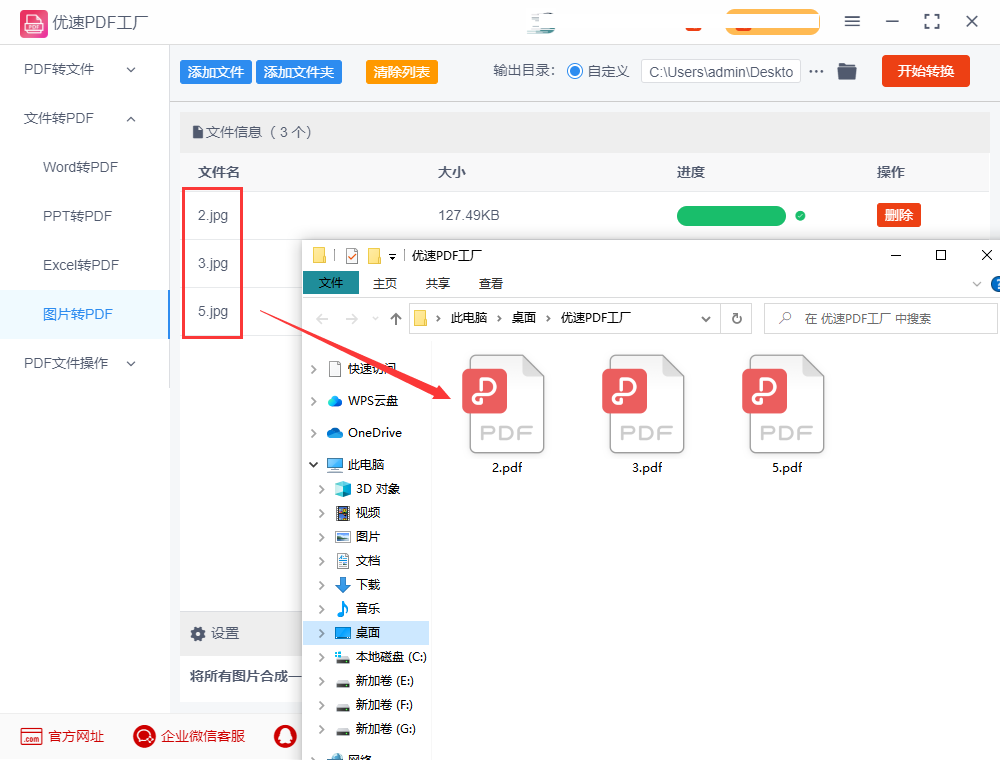Click 桌面 in Explorer address breadcrumb
Screen dimensions: 1000x760
pos(523,318)
